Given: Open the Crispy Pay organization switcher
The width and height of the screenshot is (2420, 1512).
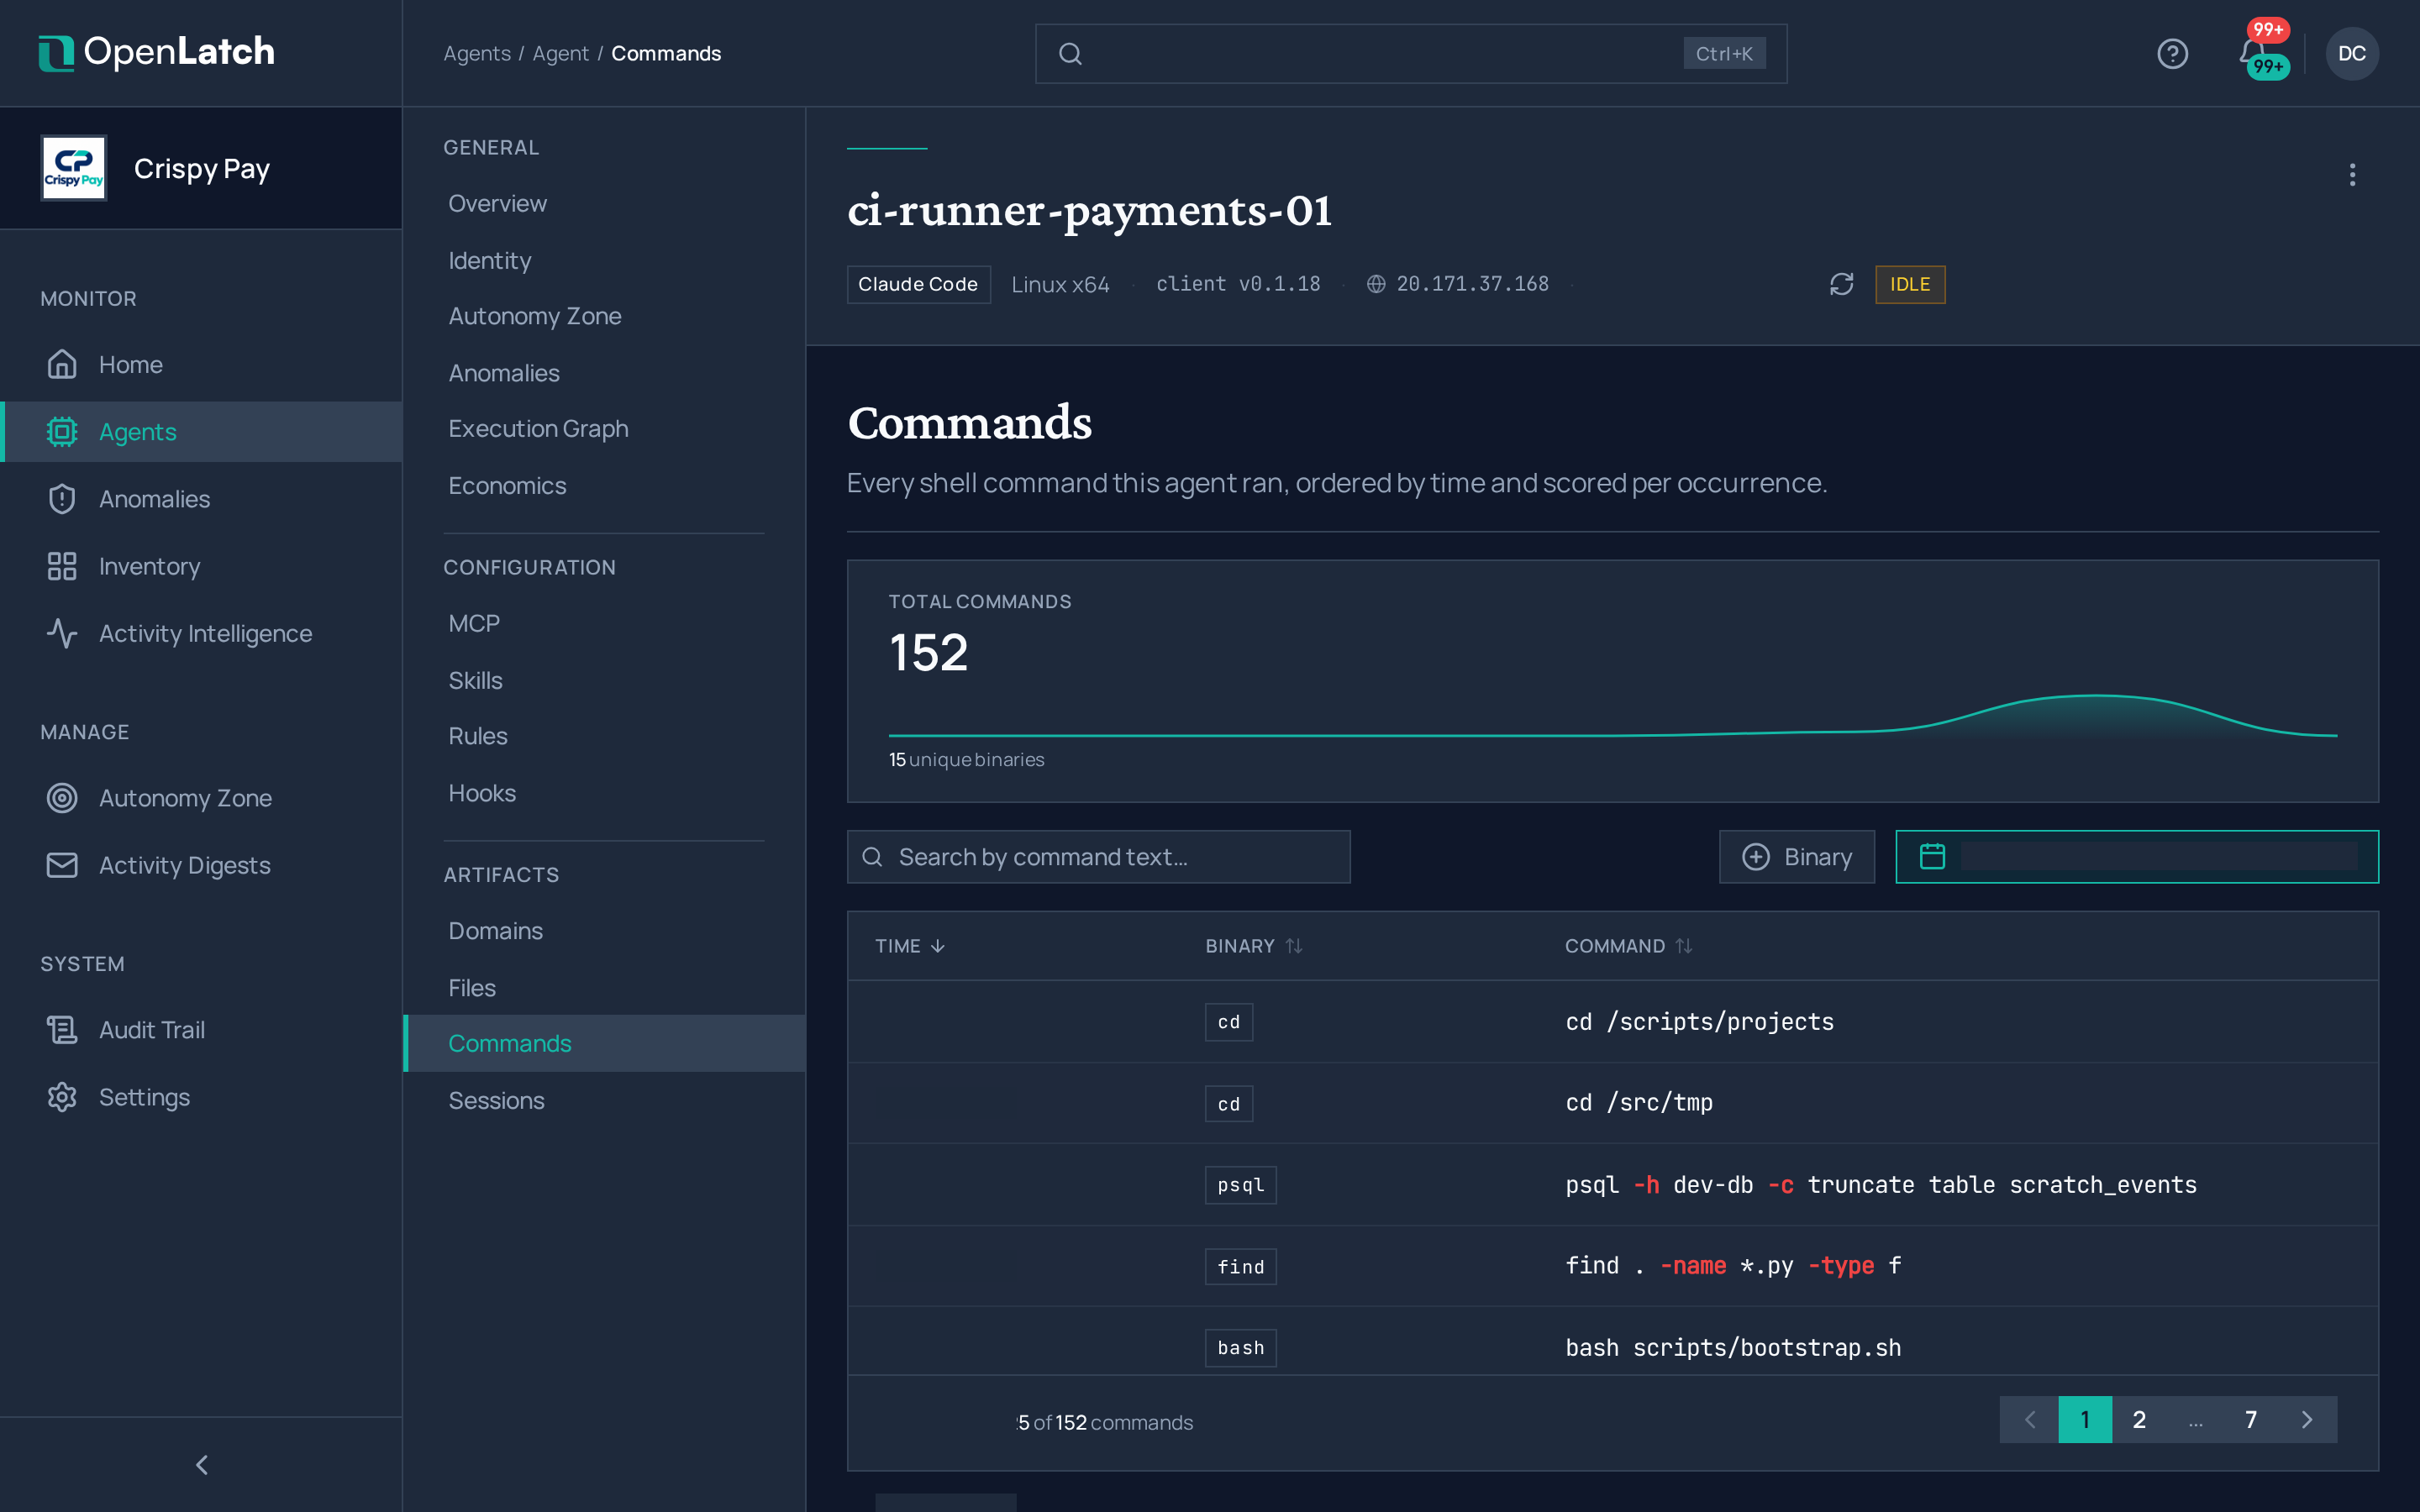Looking at the screenshot, I should coord(201,168).
